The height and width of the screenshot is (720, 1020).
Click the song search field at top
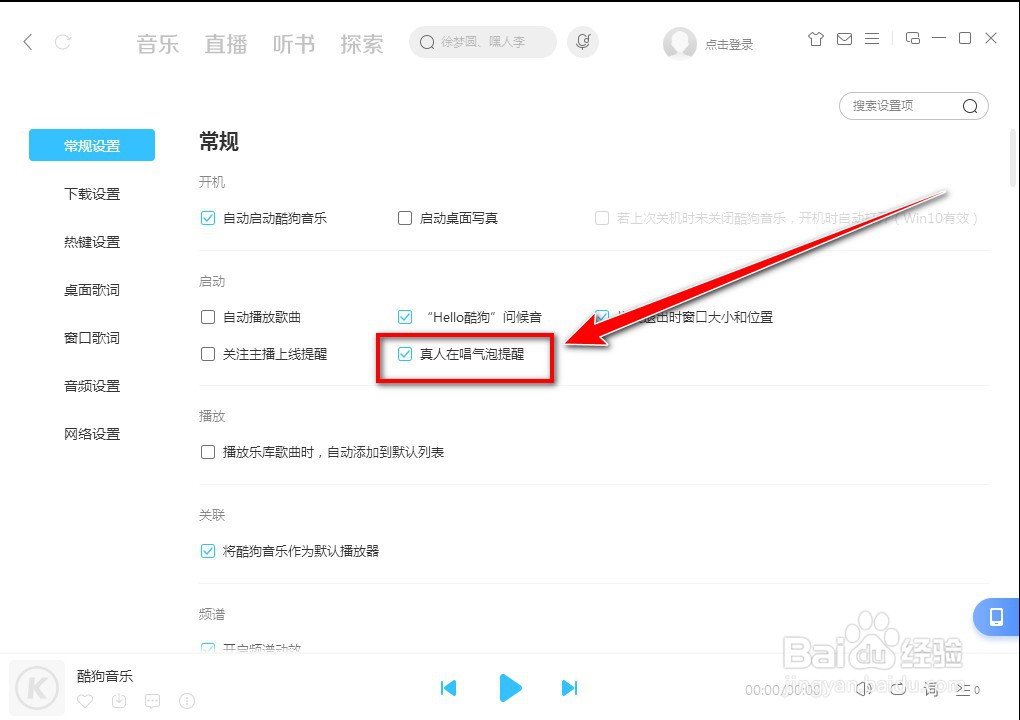coord(483,42)
